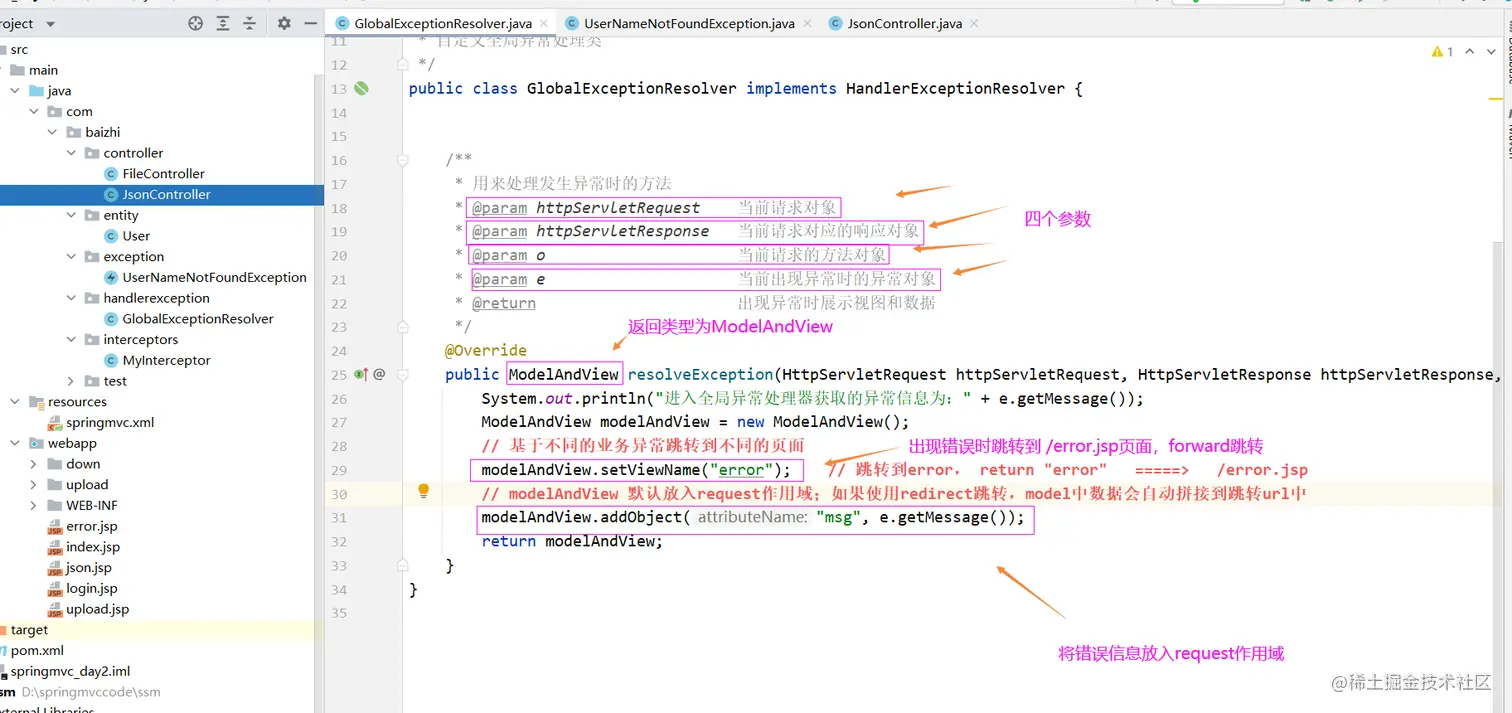Select the src folder
The image size is (1512, 713).
click(19, 49)
